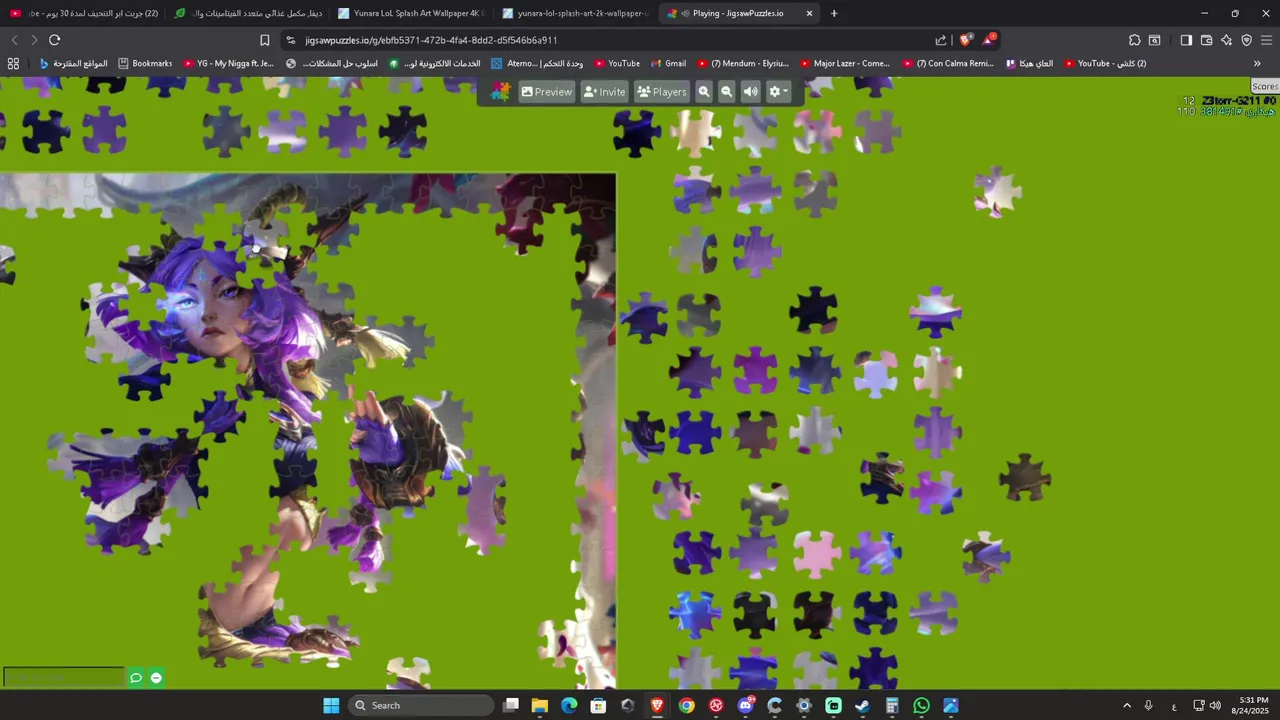1280x720 pixels.
Task: Open Discord from taskbar
Action: (745, 705)
